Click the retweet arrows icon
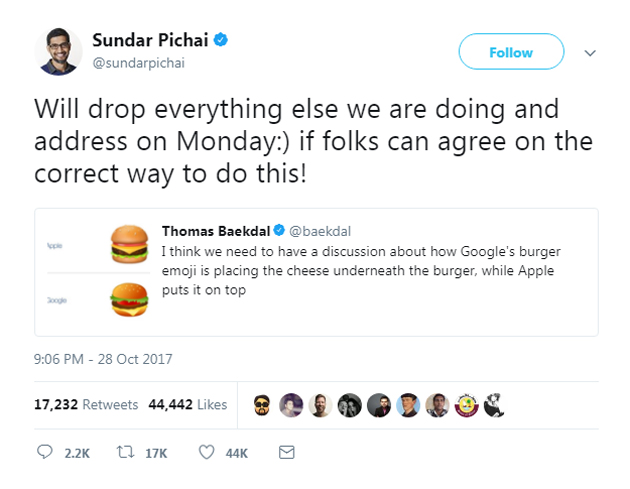This screenshot has width=630, height=489. (x=126, y=453)
